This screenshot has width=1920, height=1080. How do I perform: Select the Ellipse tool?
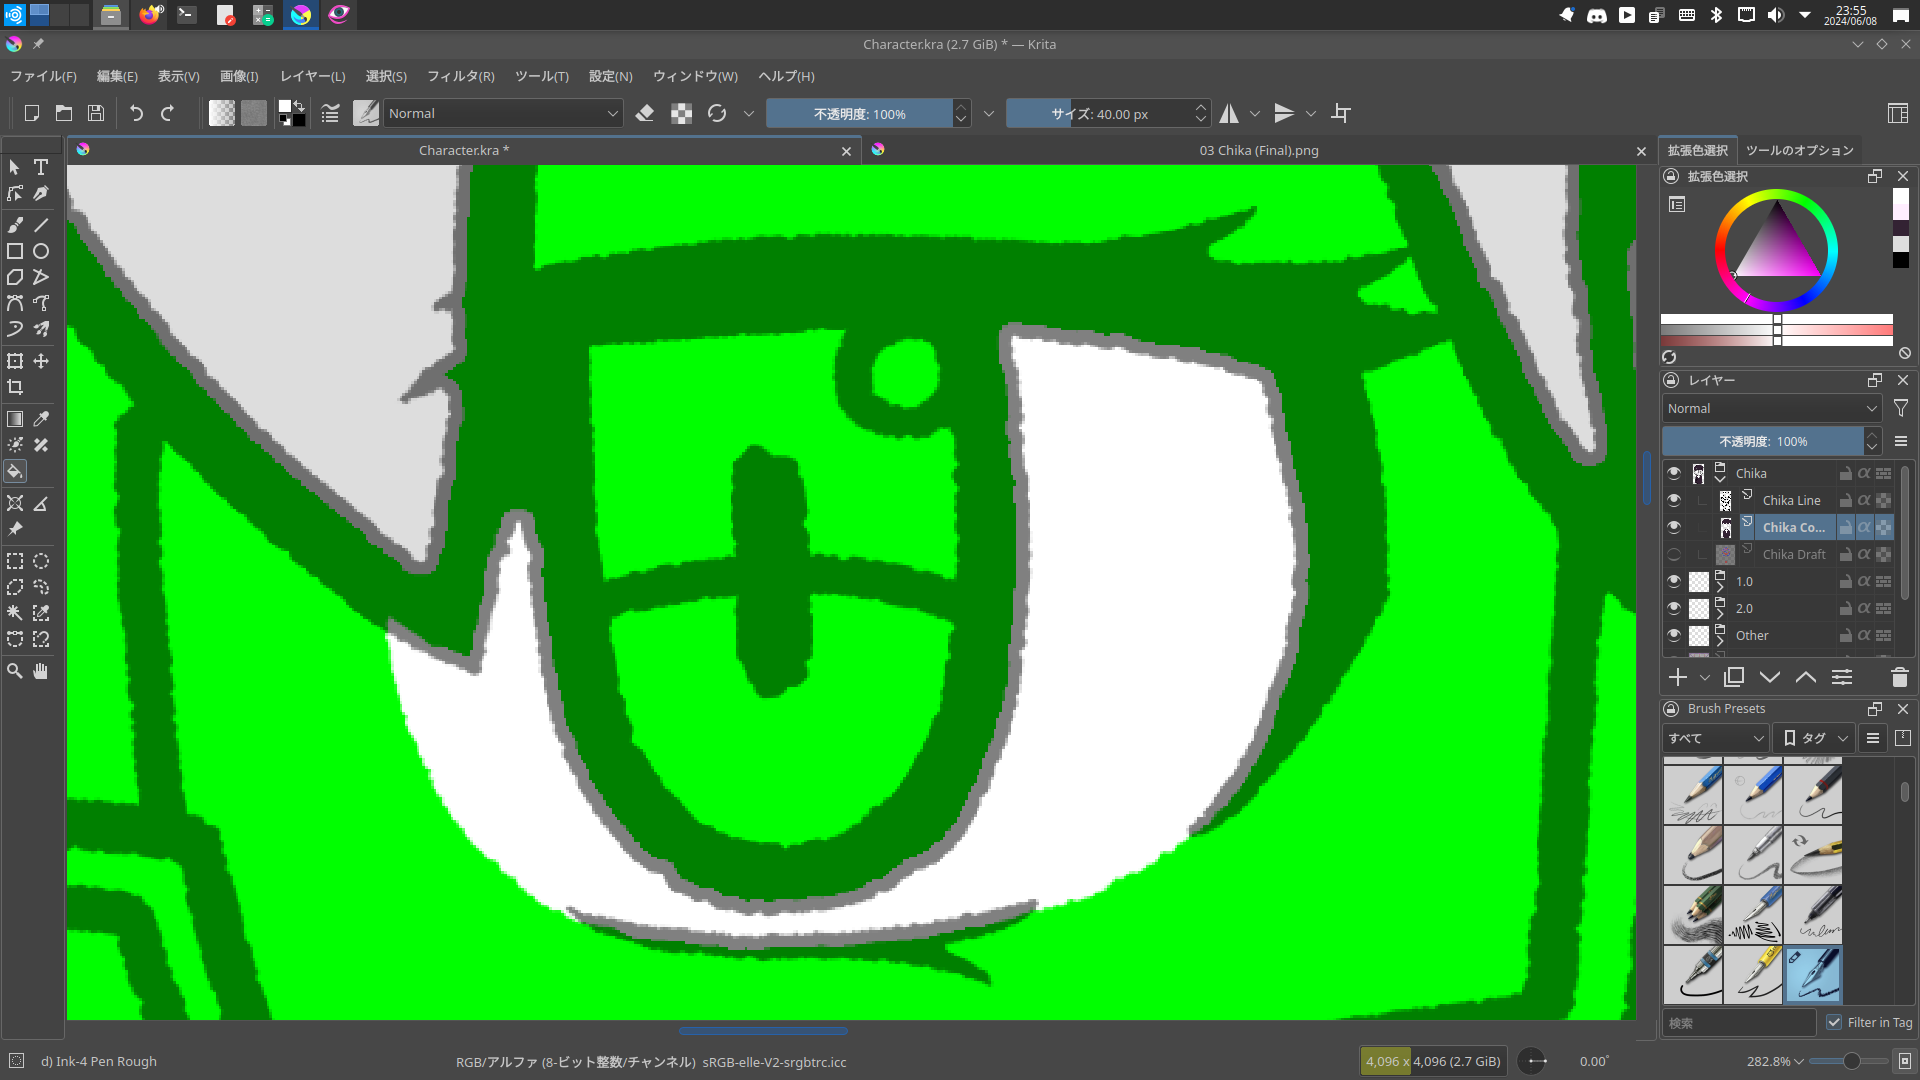point(41,251)
